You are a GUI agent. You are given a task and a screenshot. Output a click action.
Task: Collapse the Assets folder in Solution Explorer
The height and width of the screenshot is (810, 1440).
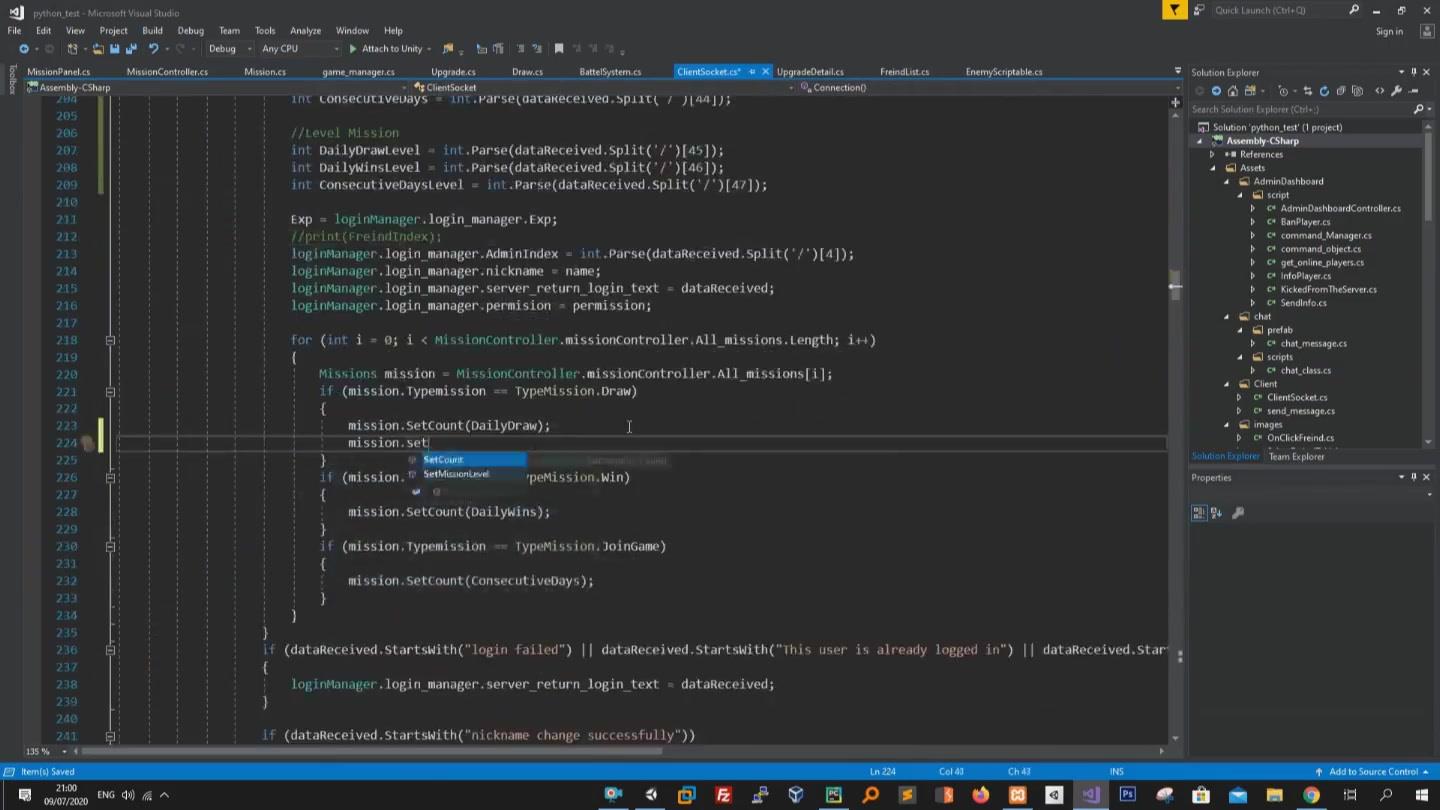tap(1213, 168)
